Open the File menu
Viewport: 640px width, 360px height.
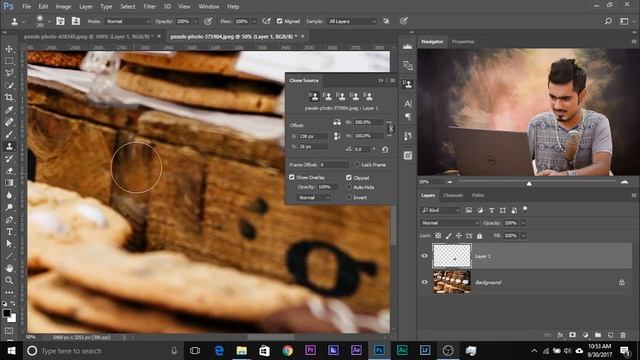27,7
